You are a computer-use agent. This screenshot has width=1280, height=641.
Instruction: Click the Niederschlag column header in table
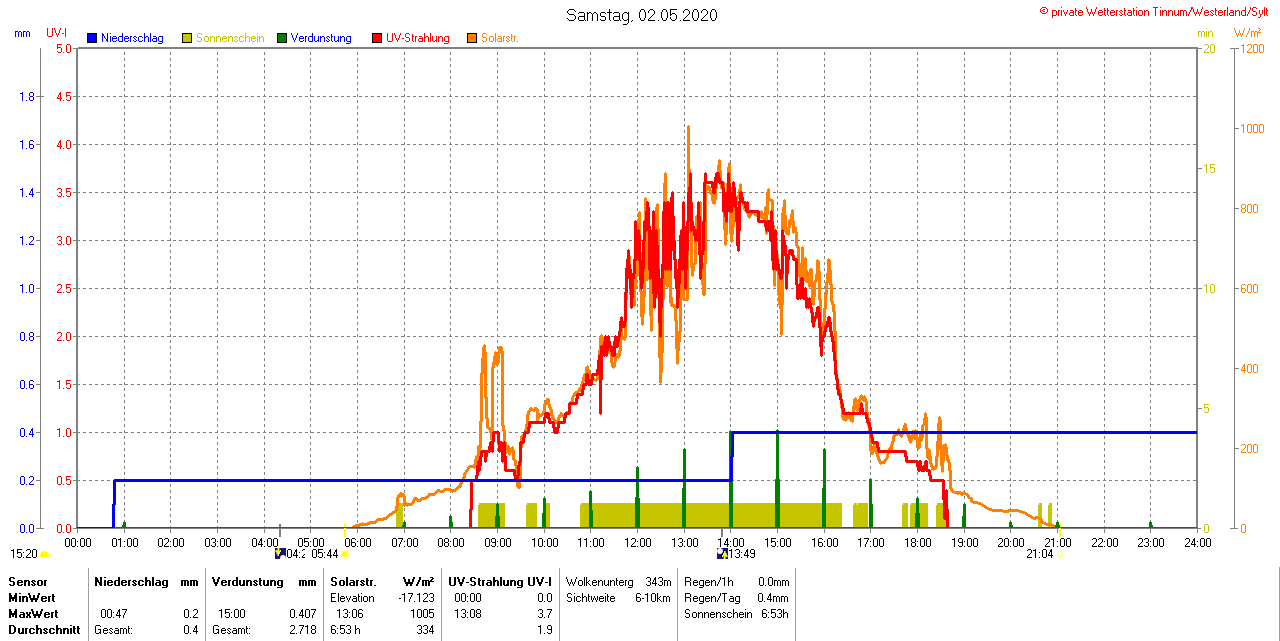[132, 581]
